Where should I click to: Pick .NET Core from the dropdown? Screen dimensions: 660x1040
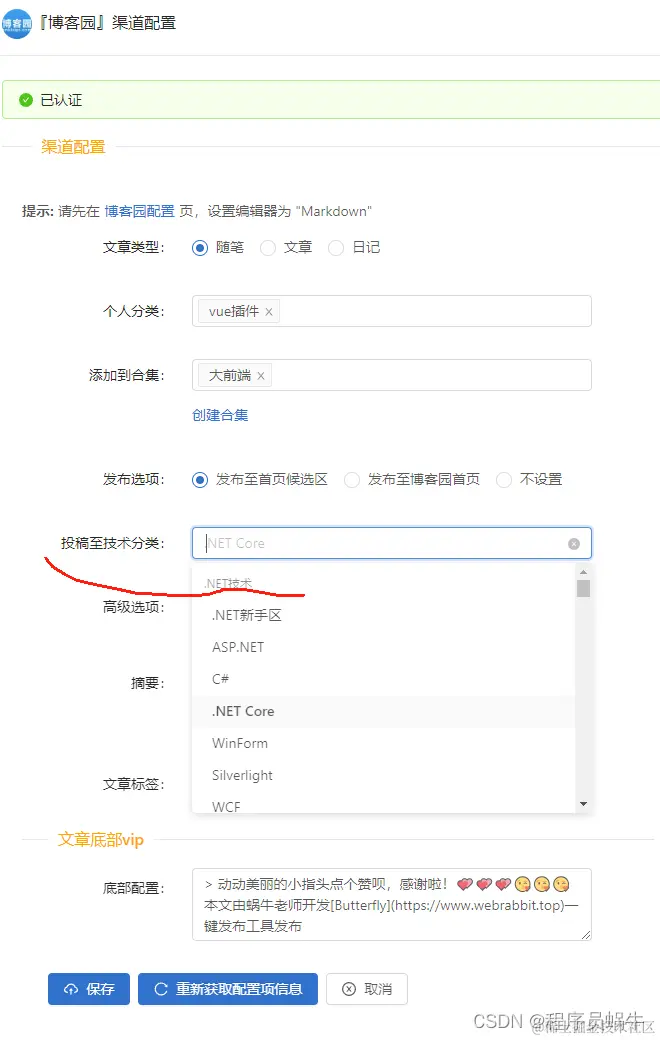383,712
